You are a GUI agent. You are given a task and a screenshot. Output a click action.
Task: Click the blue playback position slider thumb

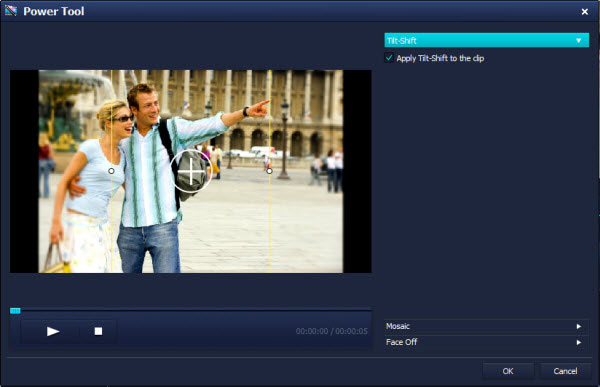pos(15,310)
